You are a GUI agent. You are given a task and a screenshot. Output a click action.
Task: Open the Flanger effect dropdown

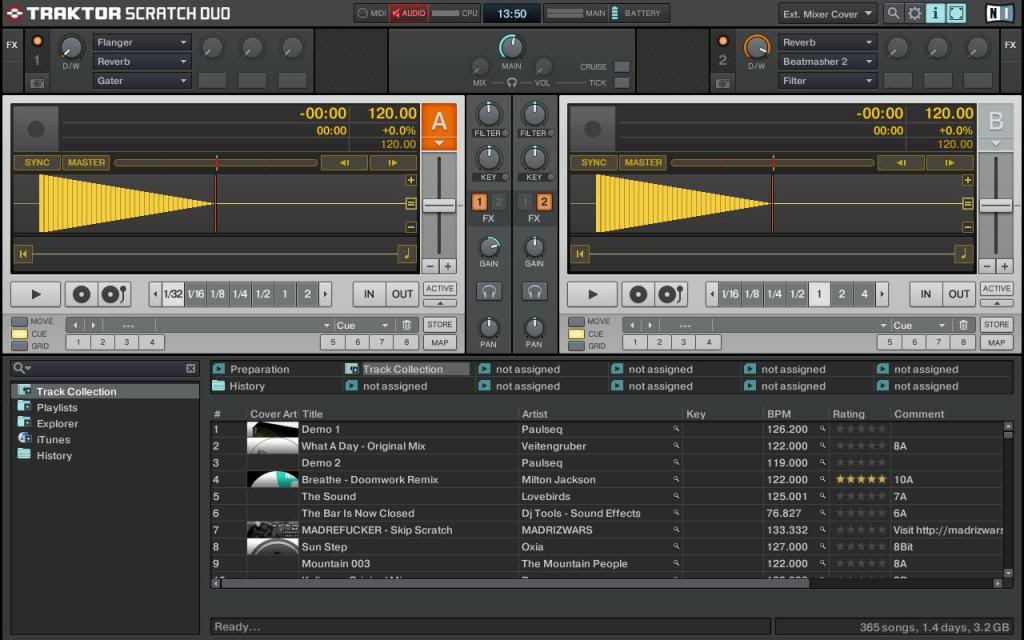141,43
